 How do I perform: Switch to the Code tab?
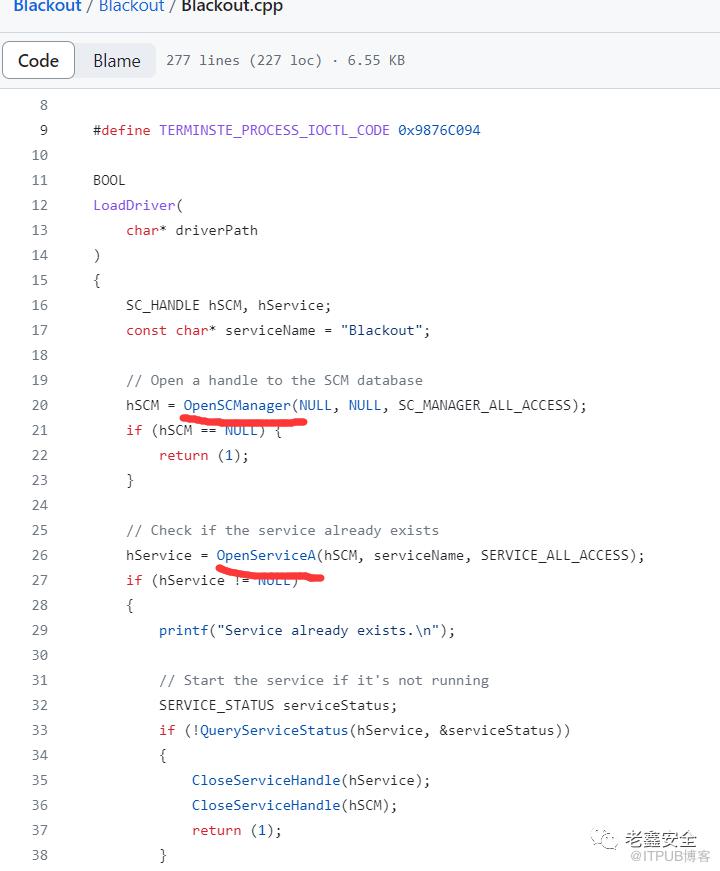[x=38, y=60]
